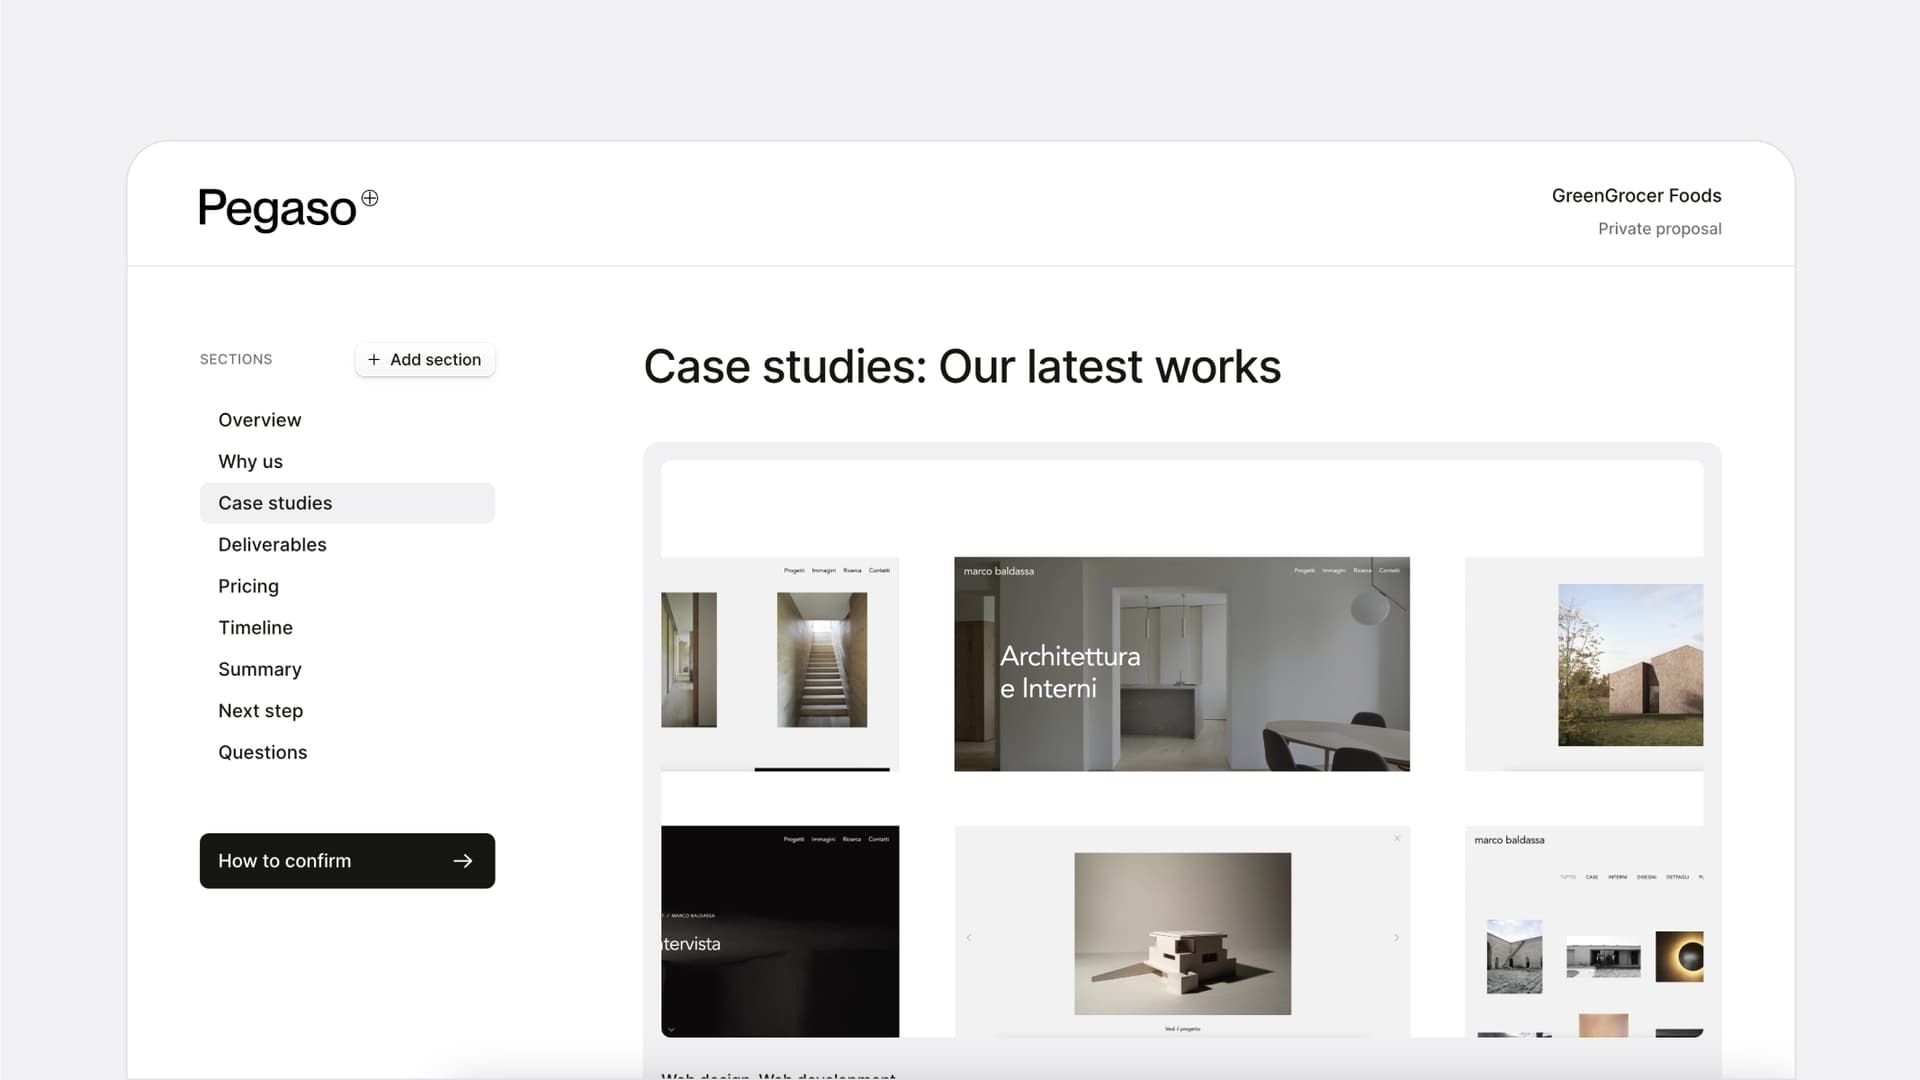Select the Pricing section item
Viewport: 1920px width, 1080px height.
coord(248,585)
